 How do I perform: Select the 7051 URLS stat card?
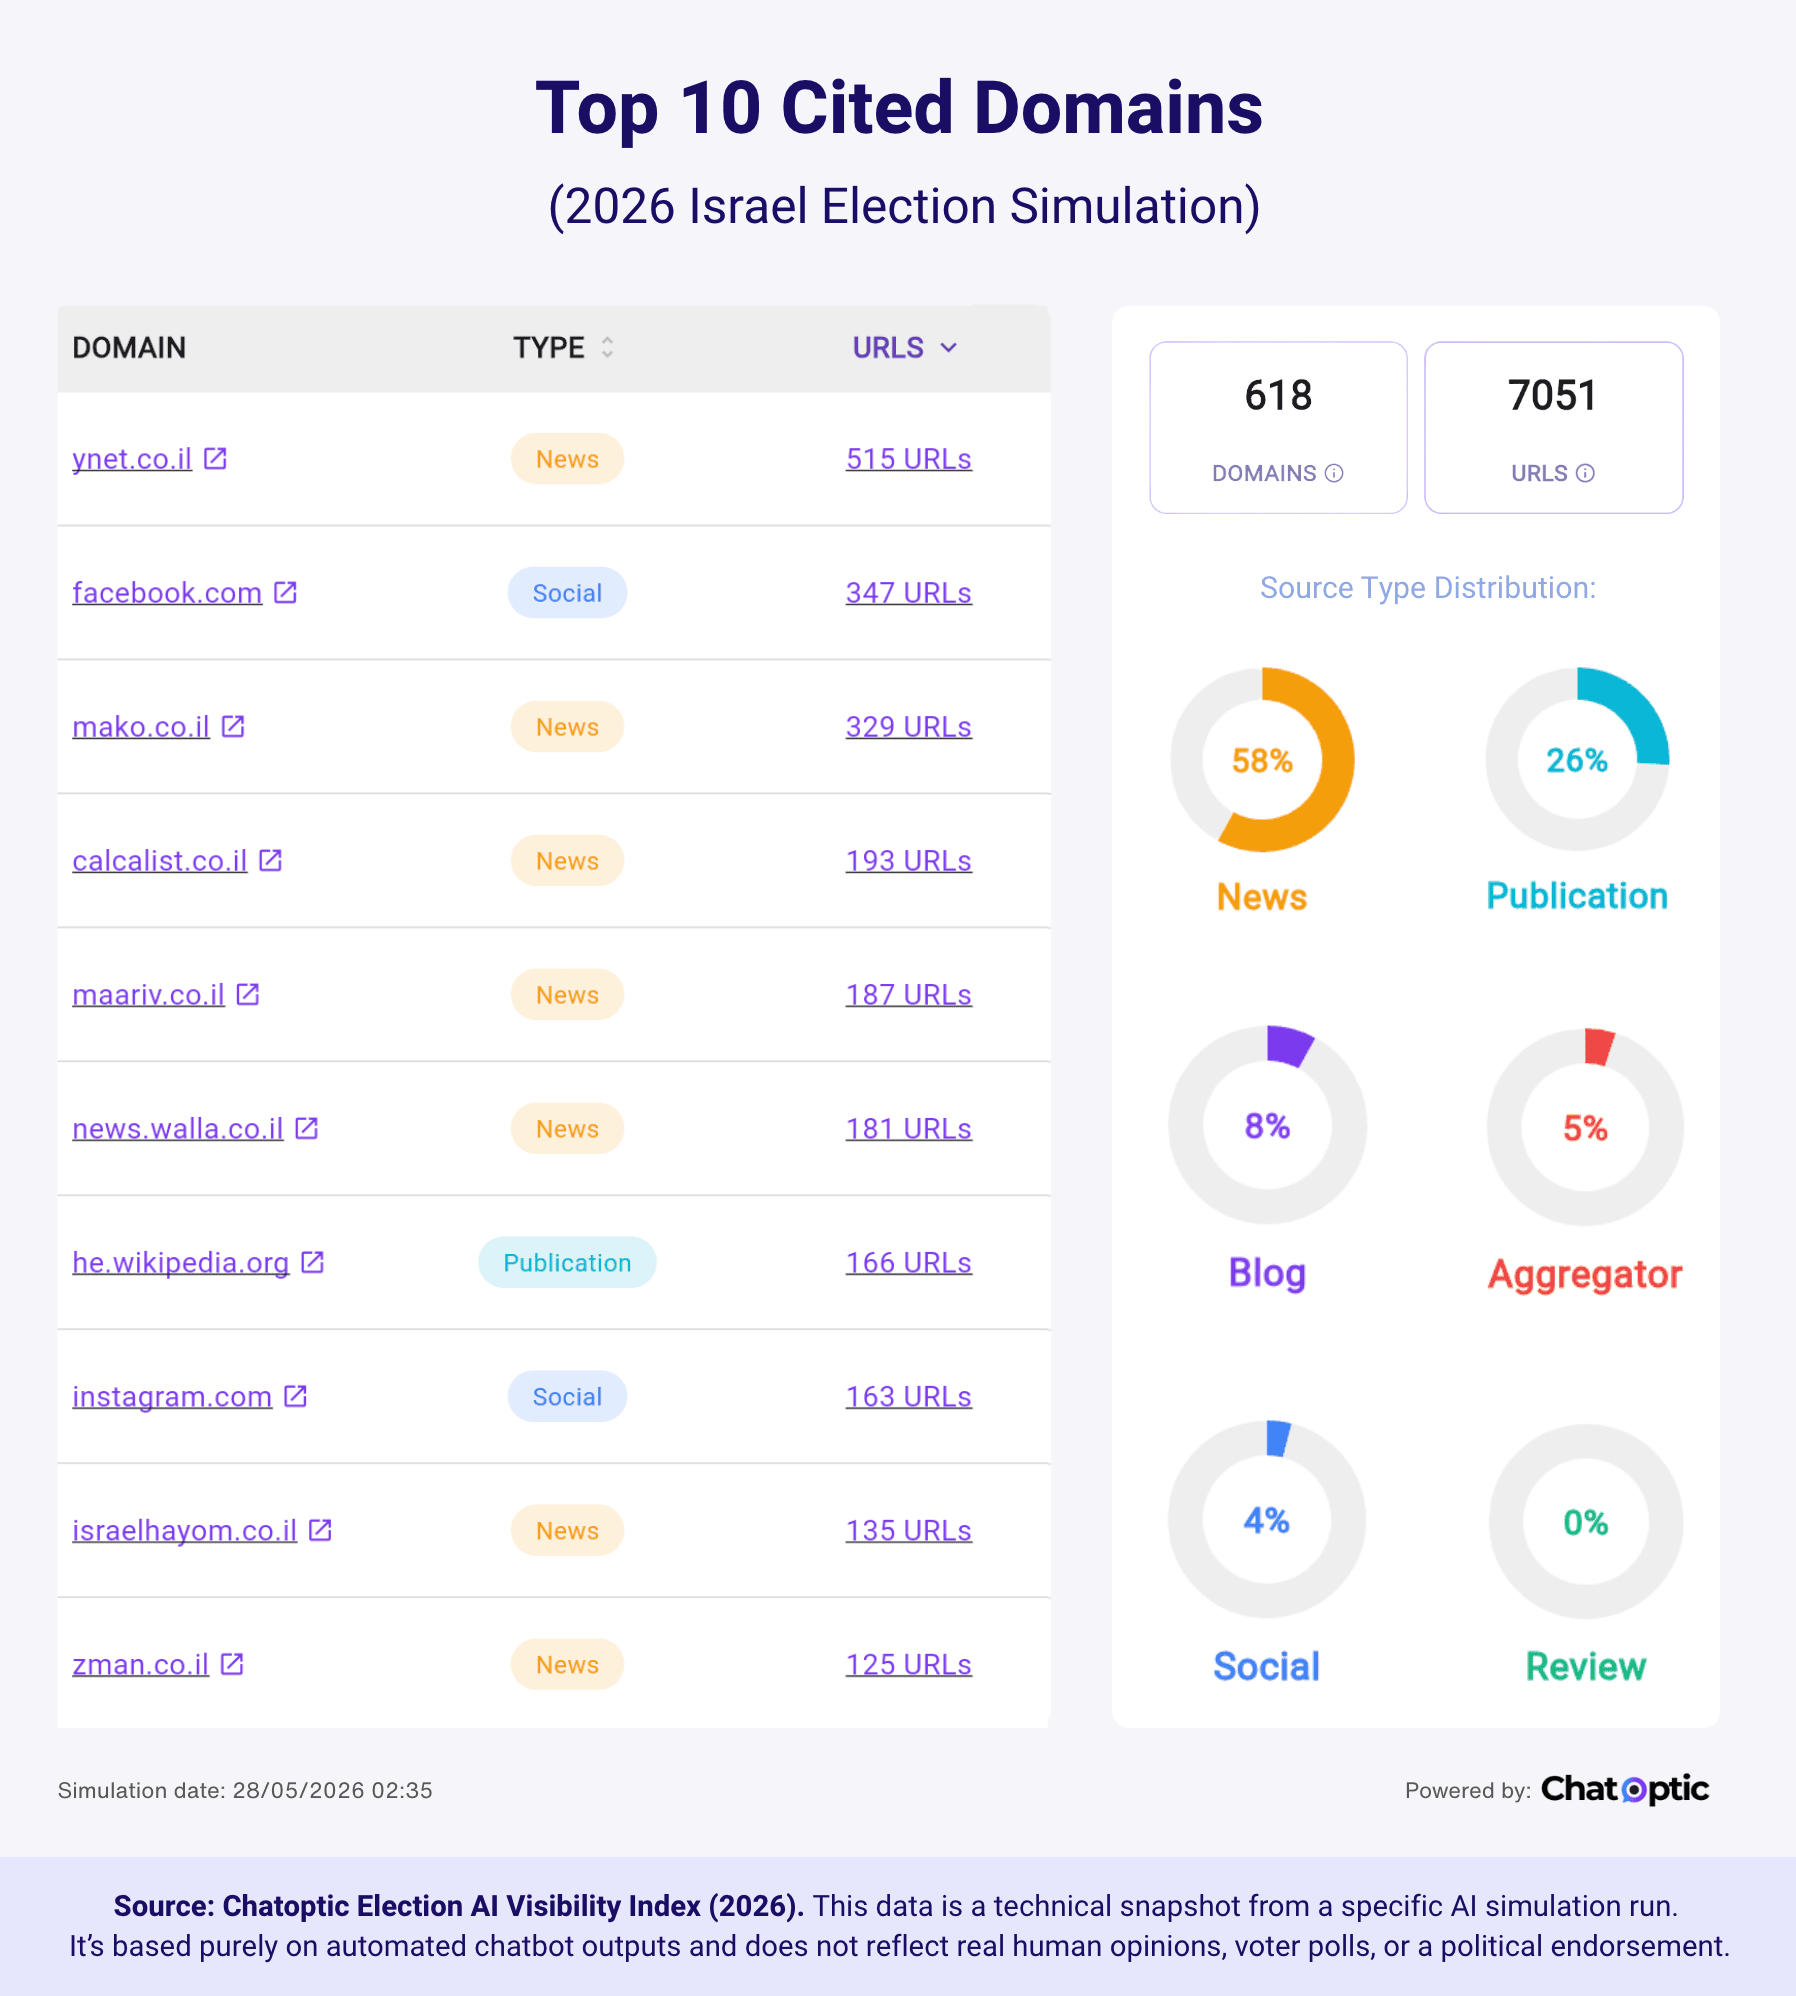coord(1553,428)
